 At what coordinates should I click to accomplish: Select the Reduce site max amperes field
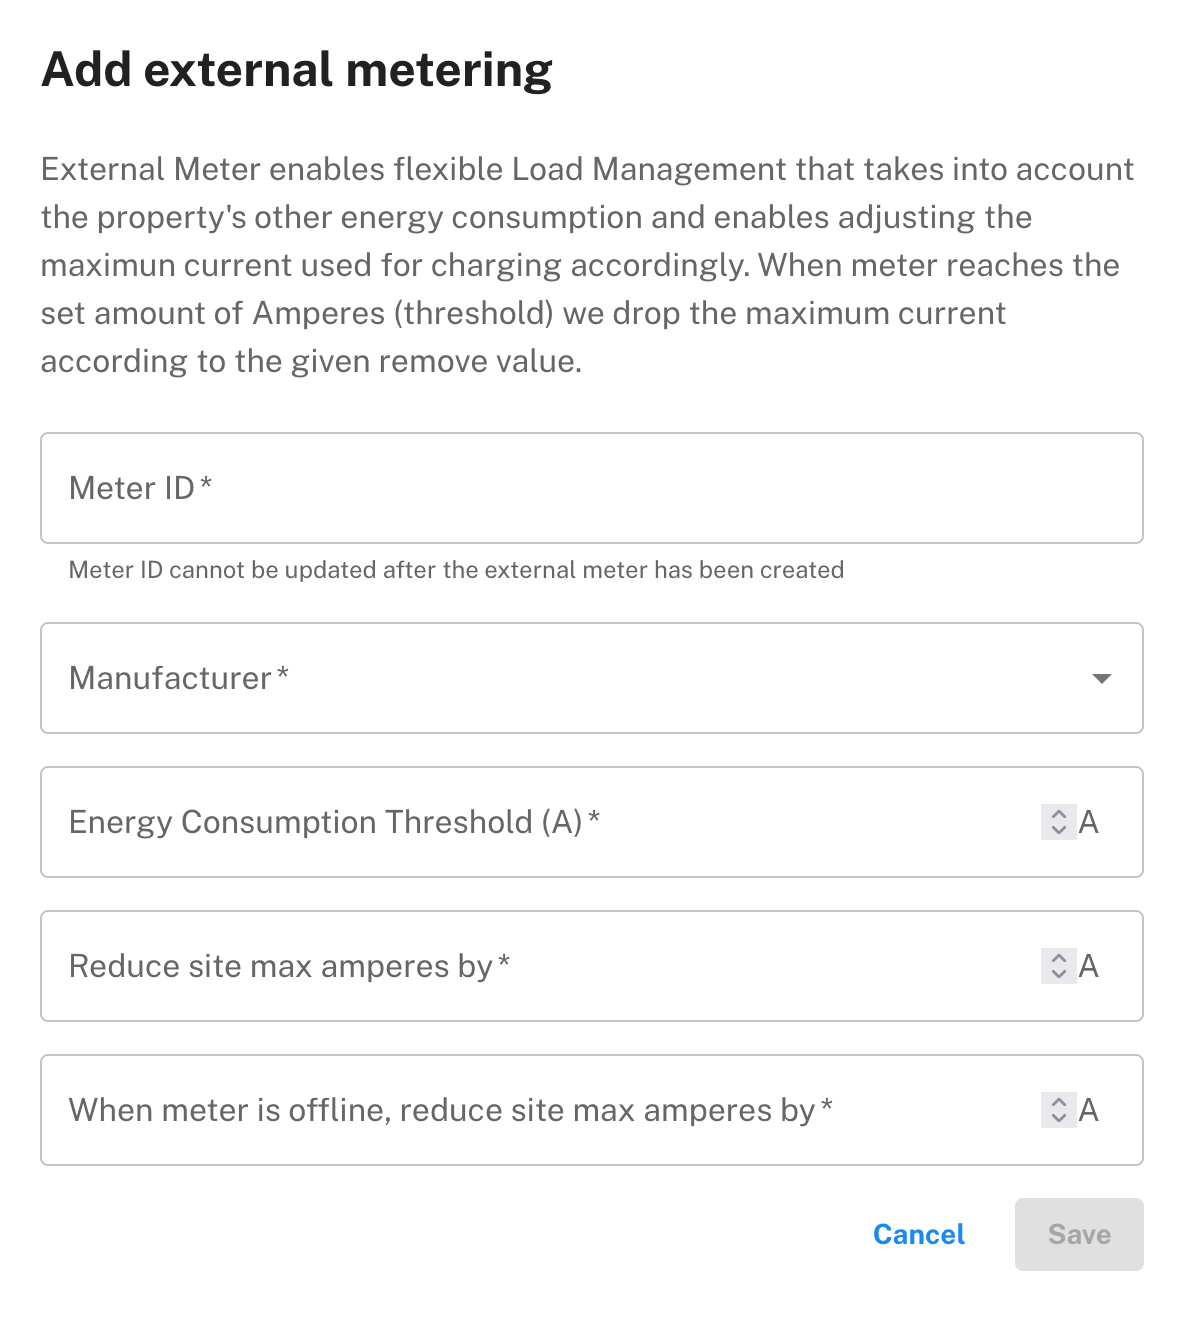click(540, 966)
